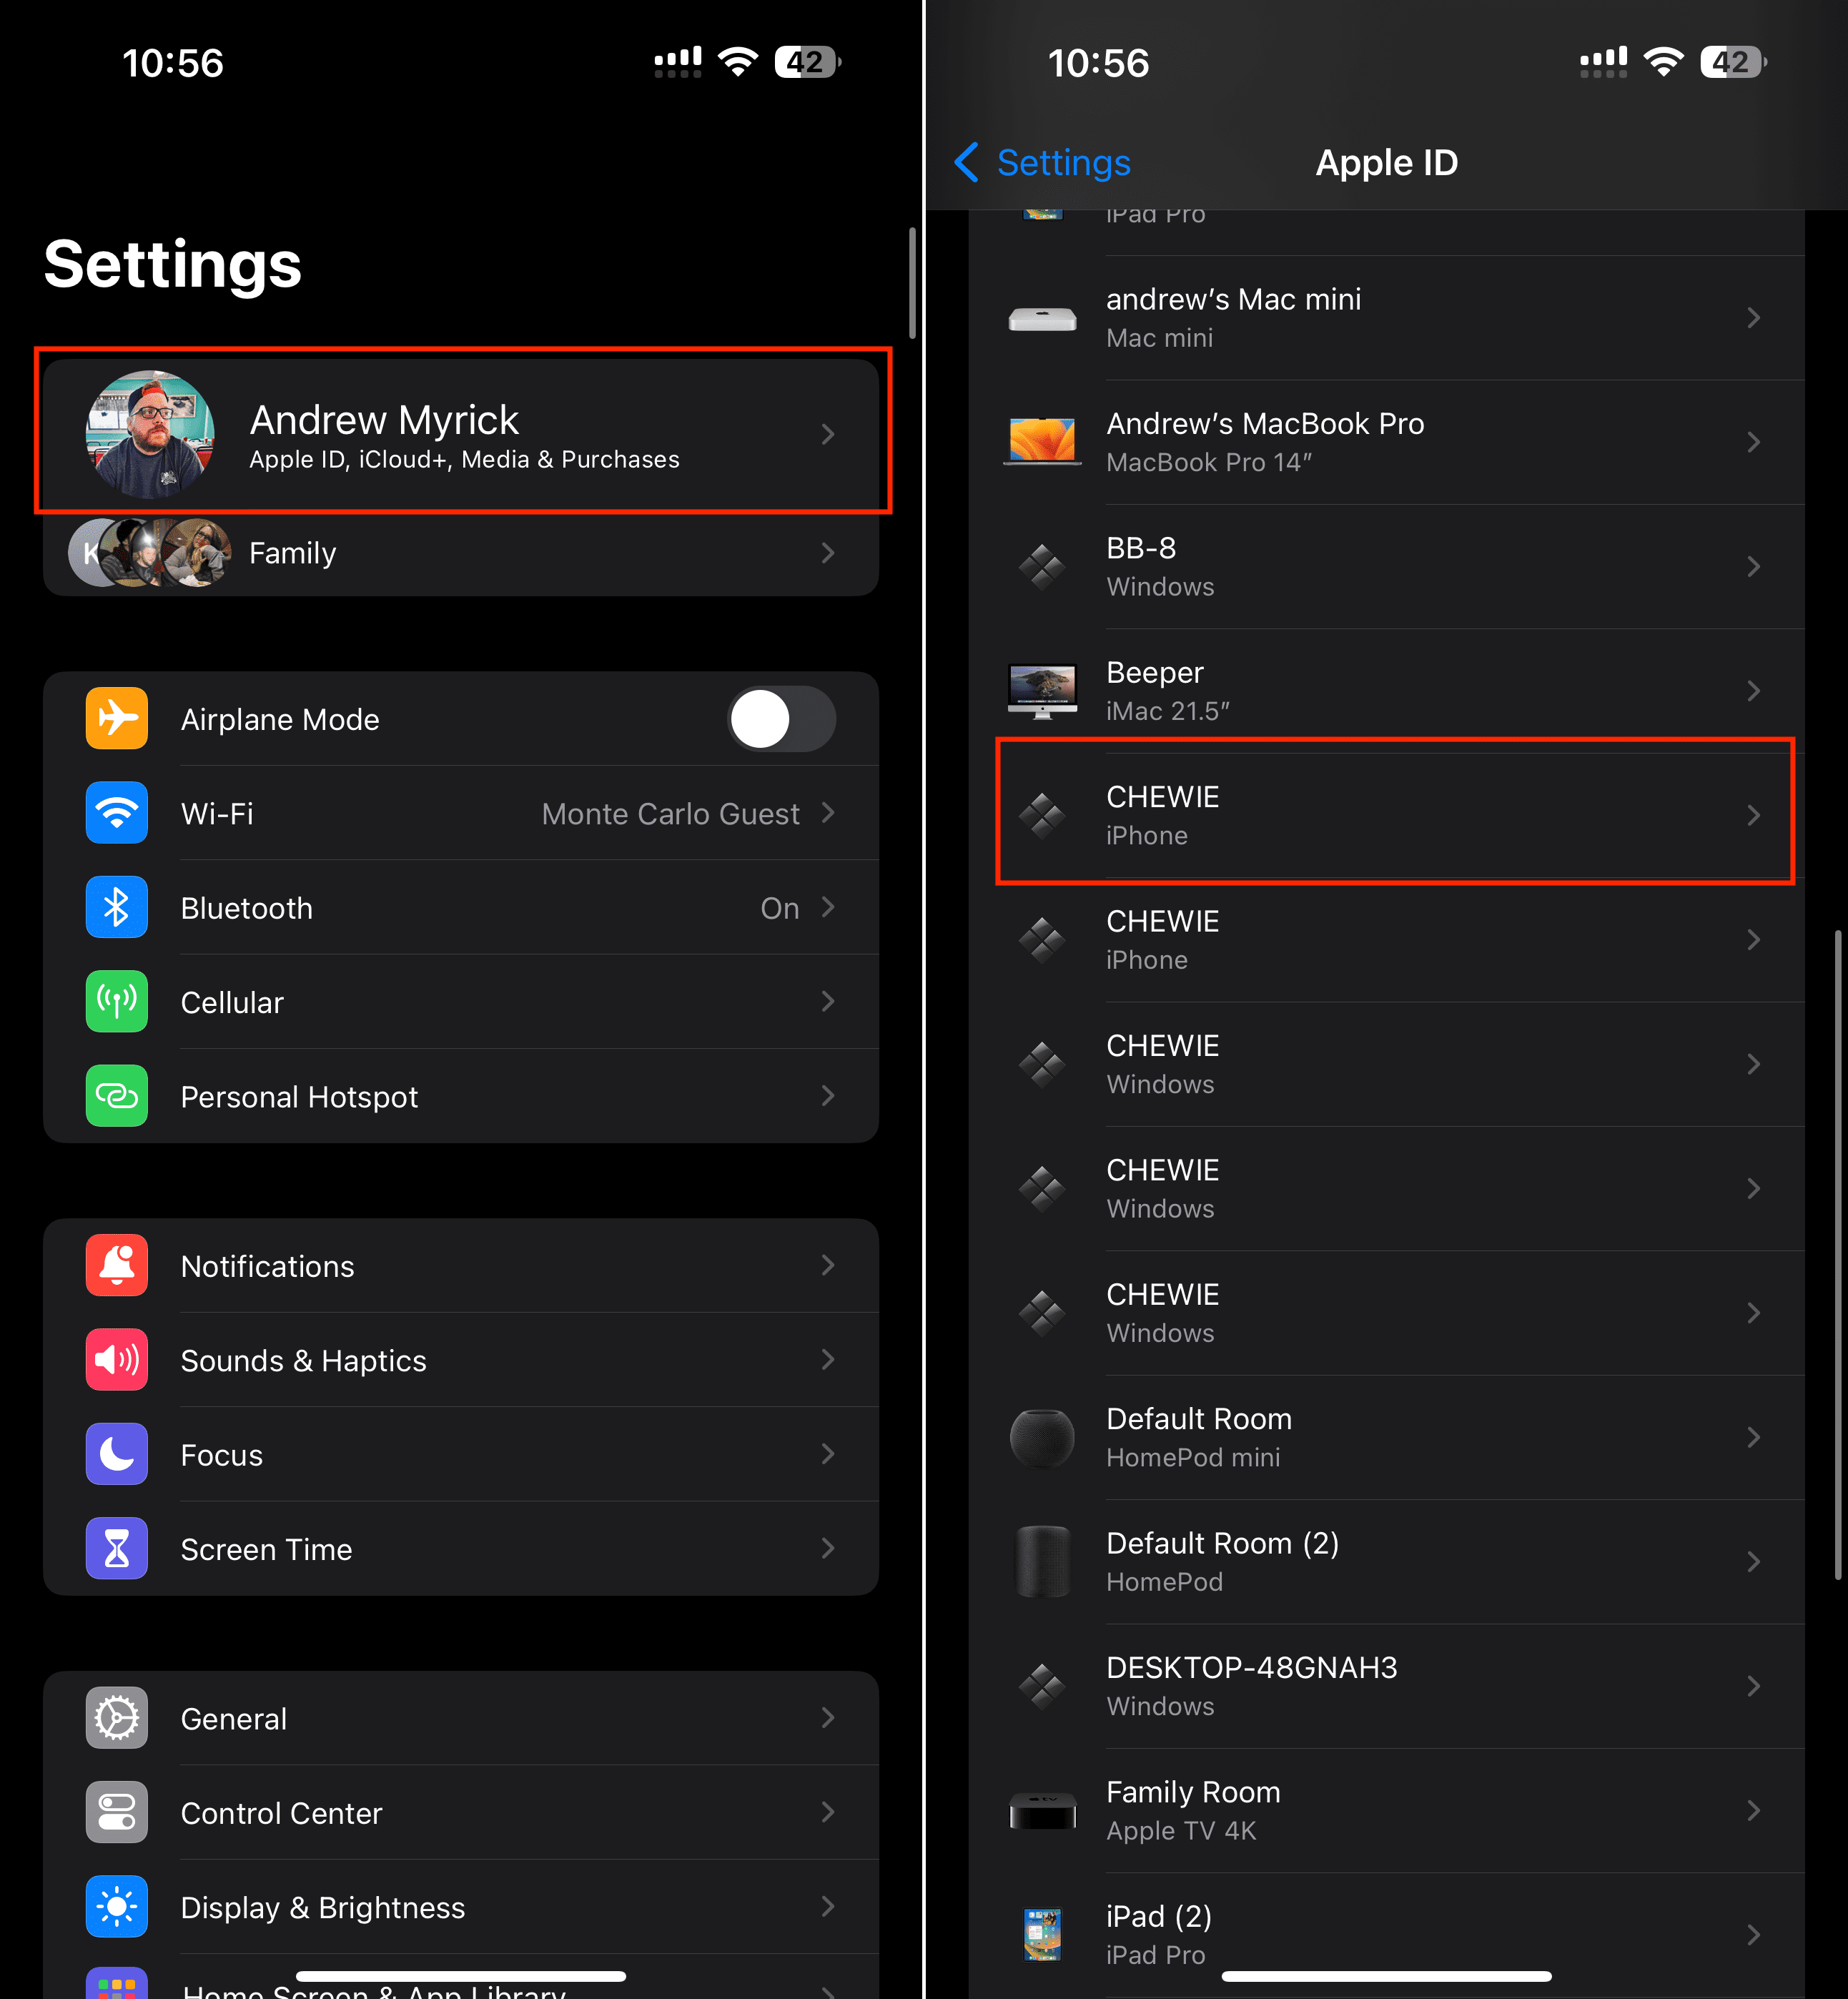Tap the cellular signal bars on the Apple ID screen
The height and width of the screenshot is (1999, 1848).
[1603, 62]
